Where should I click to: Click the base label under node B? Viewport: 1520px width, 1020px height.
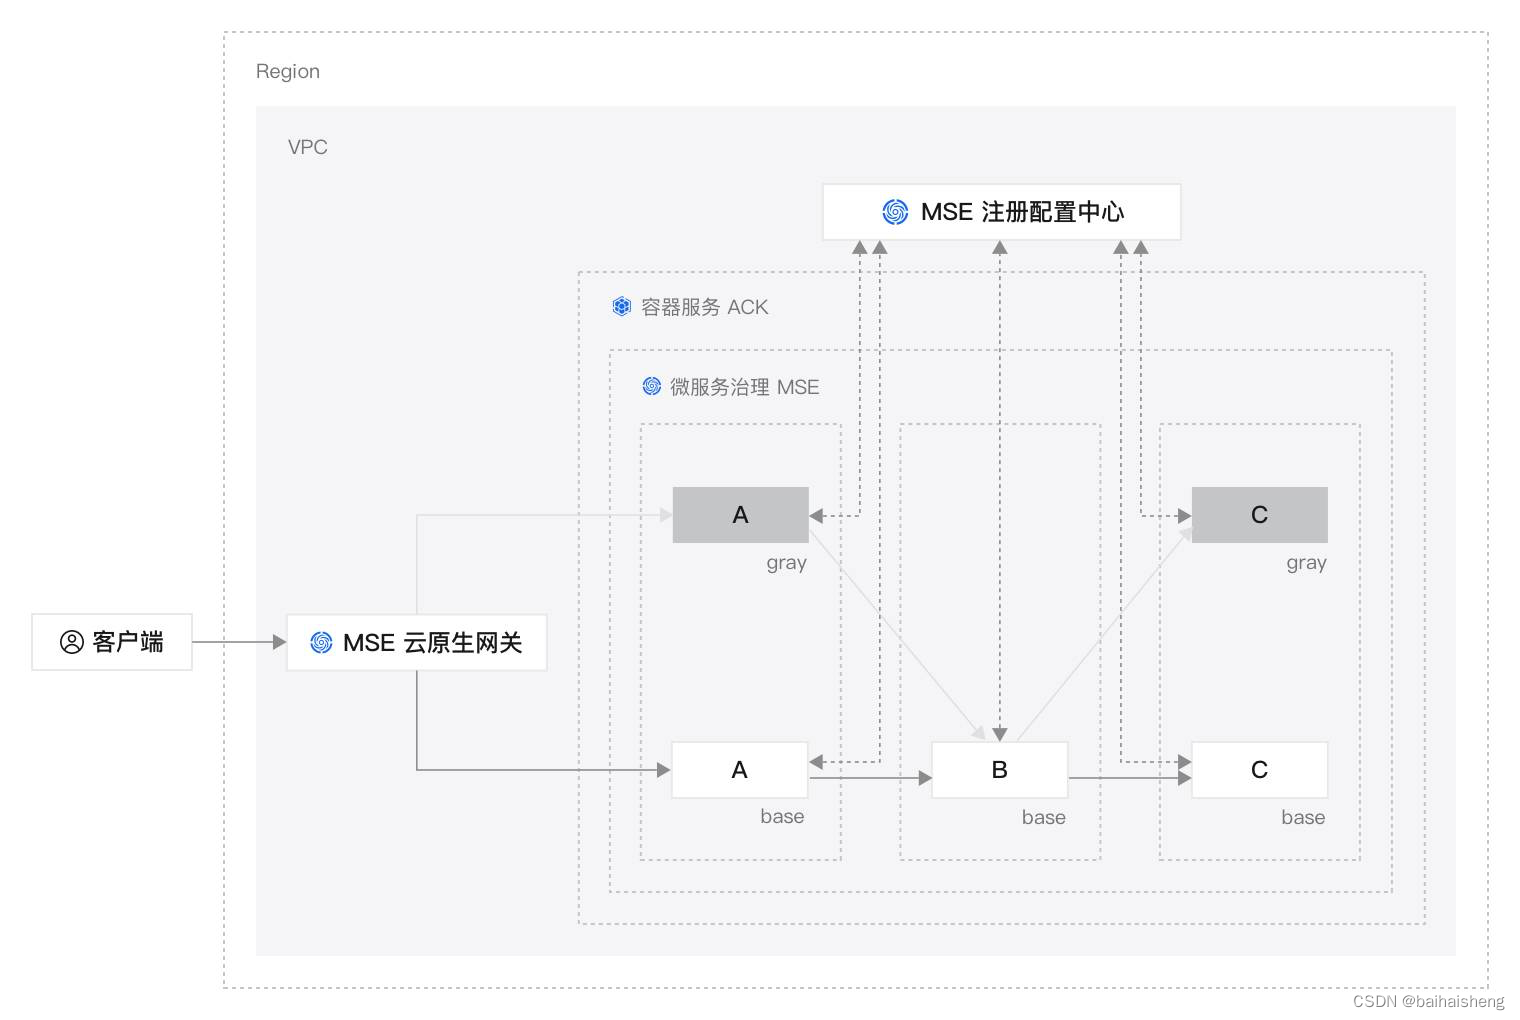tap(1043, 817)
